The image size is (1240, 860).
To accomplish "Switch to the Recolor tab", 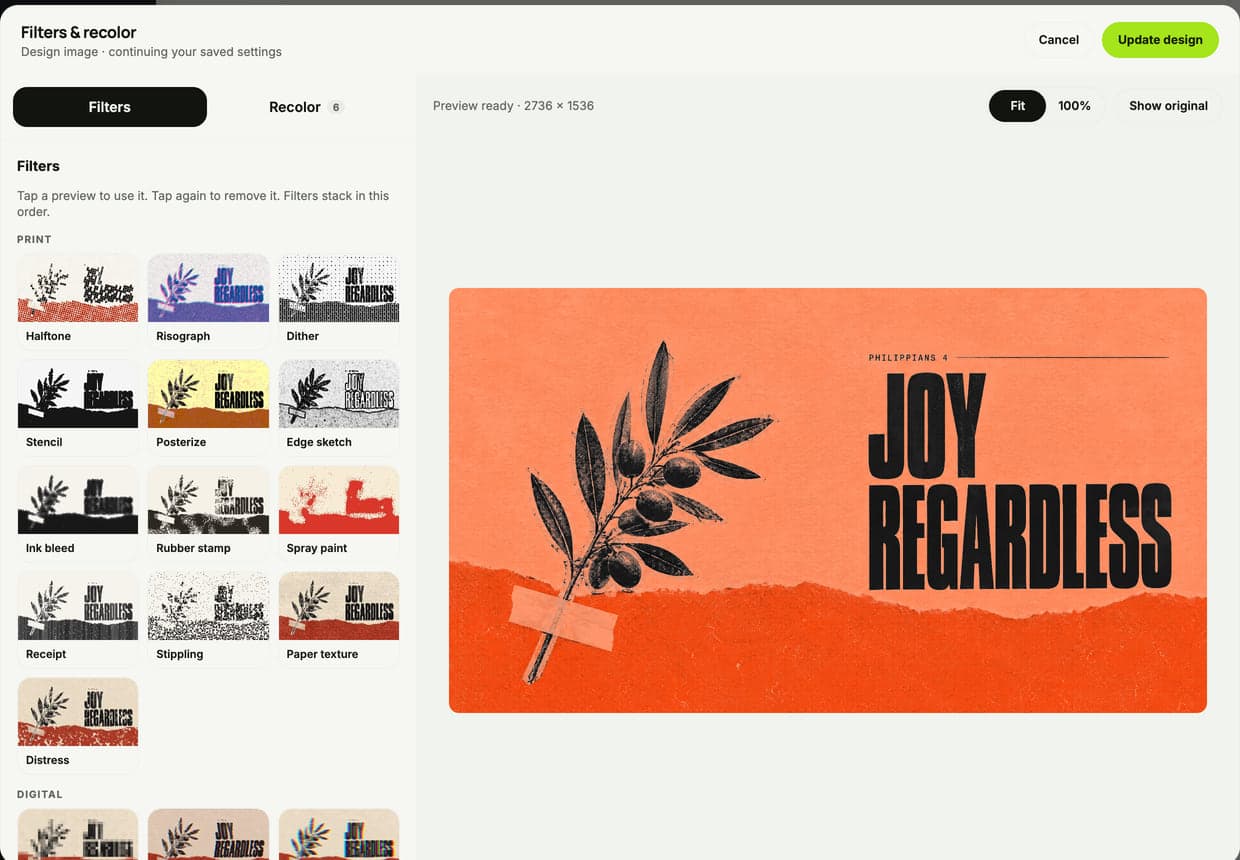I will click(305, 107).
